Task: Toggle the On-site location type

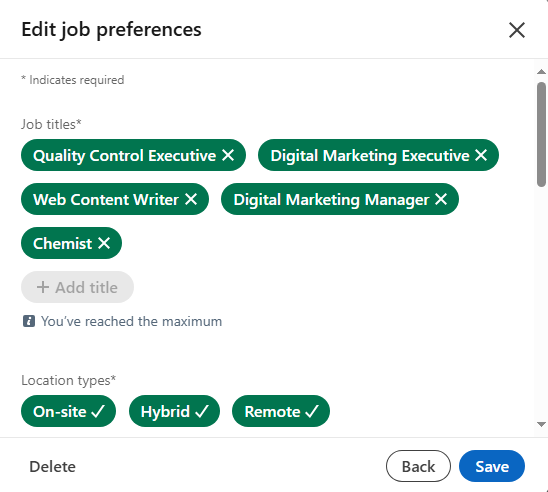Action: coord(68,411)
